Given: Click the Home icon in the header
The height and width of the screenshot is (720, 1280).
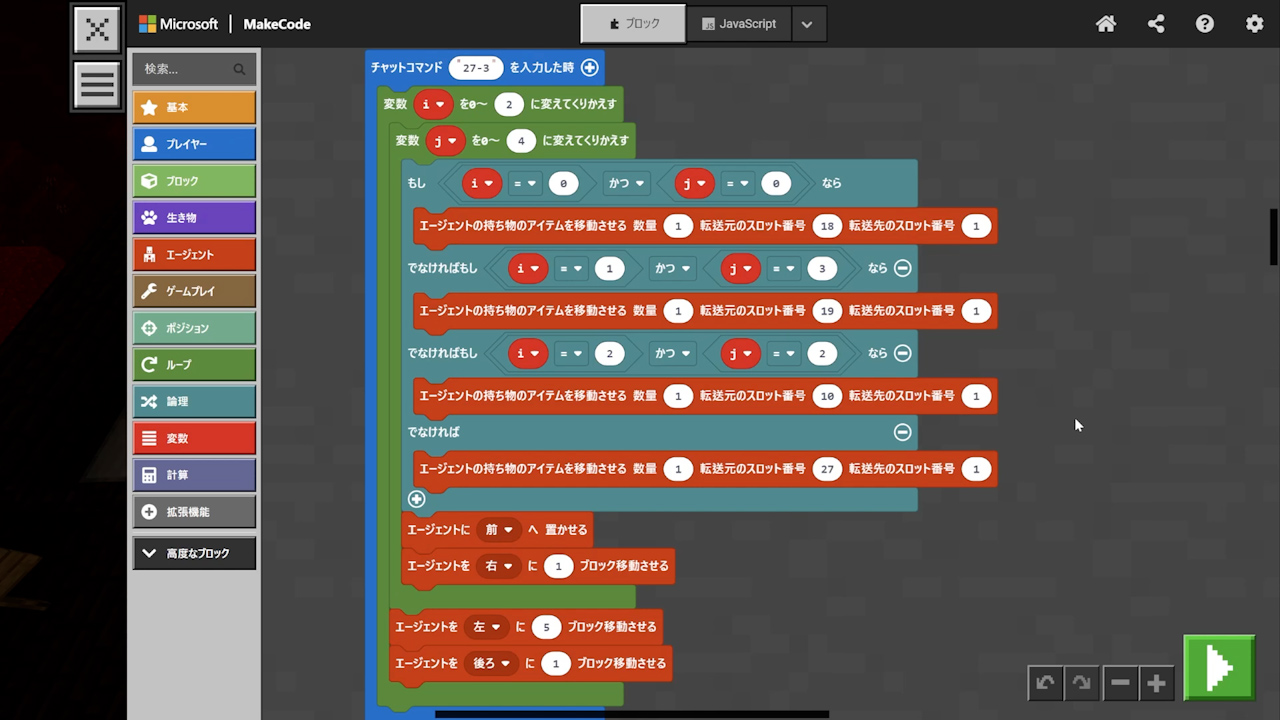Looking at the screenshot, I should click(x=1106, y=24).
